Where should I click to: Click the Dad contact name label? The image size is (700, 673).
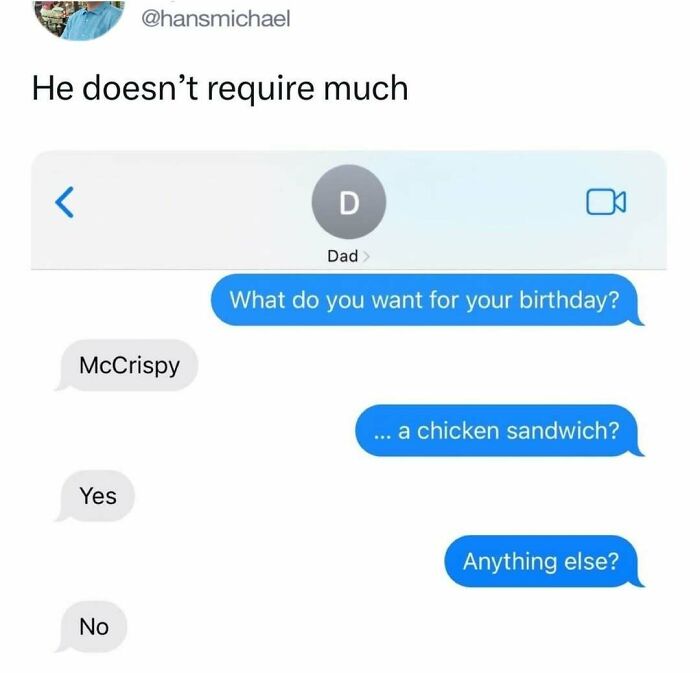coord(342,256)
